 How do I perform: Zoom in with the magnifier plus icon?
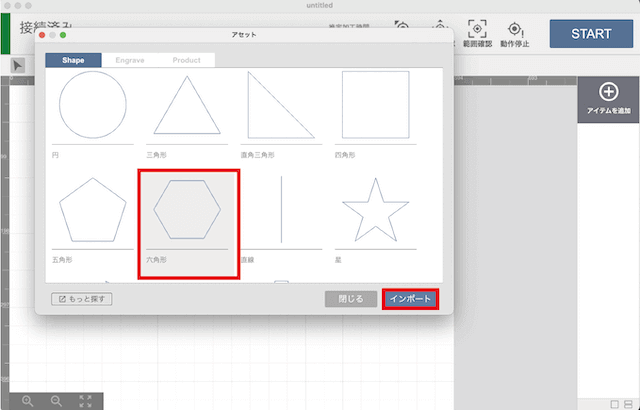(x=27, y=400)
